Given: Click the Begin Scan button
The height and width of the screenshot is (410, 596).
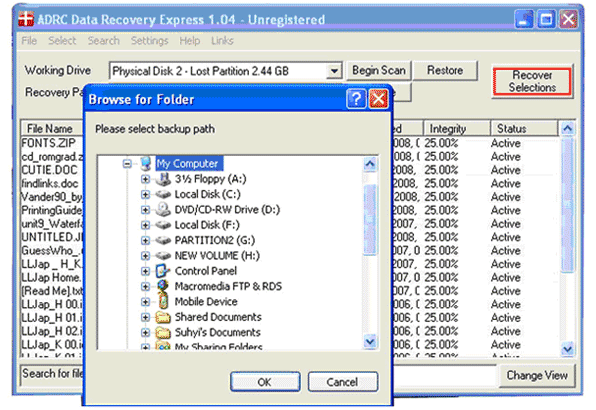Looking at the screenshot, I should pyautogui.click(x=379, y=70).
